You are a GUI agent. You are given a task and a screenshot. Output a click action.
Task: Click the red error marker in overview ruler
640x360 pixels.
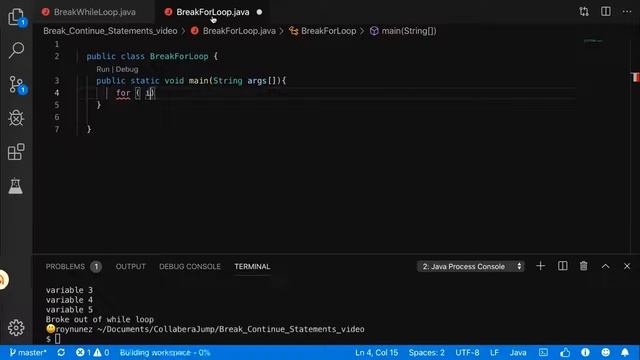(635, 77)
